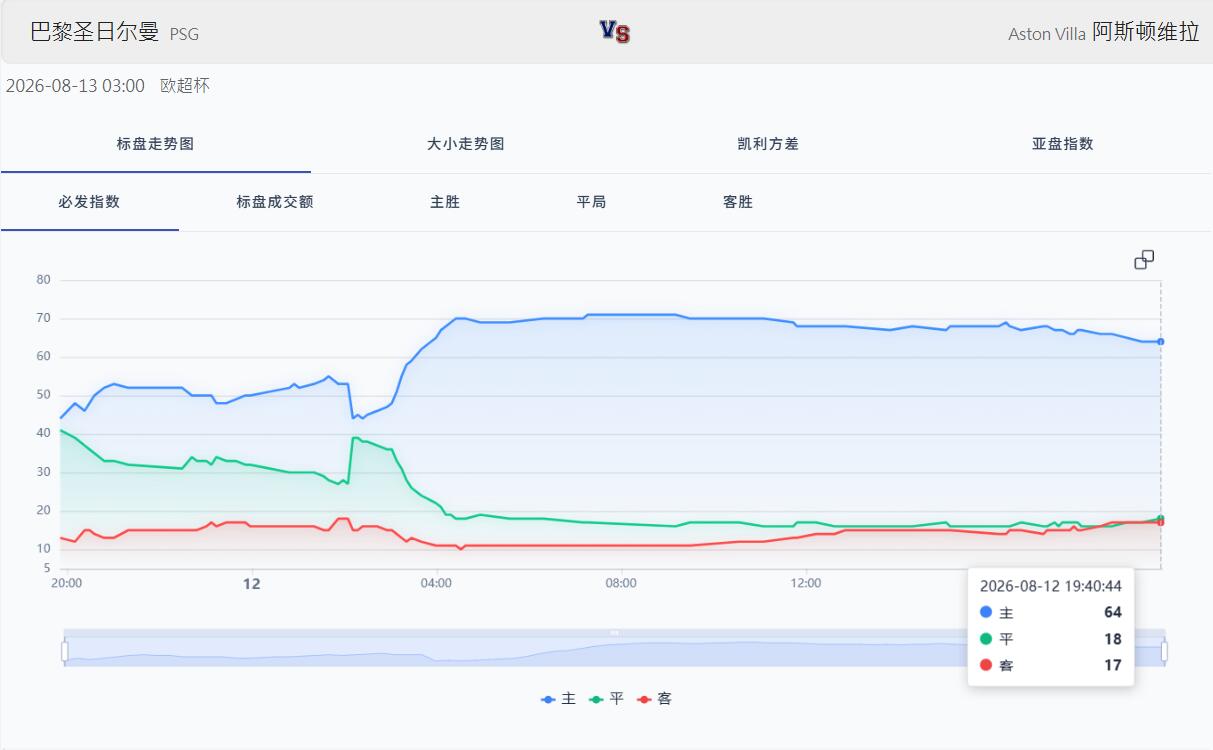Click the top grip of zoom slider
This screenshot has height=750, width=1213.
(614, 632)
